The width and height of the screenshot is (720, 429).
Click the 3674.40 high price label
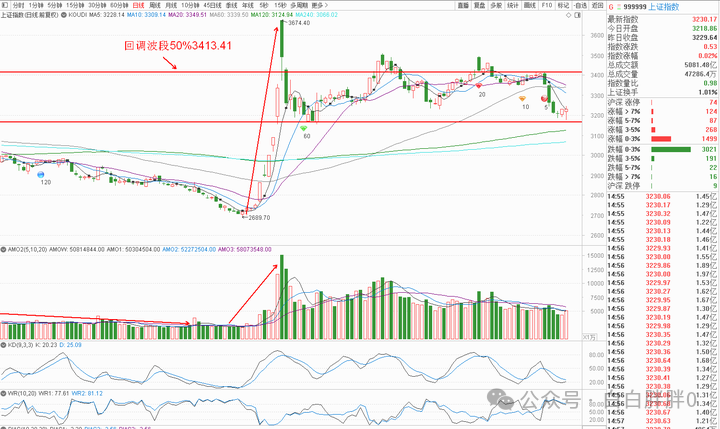(x=299, y=23)
